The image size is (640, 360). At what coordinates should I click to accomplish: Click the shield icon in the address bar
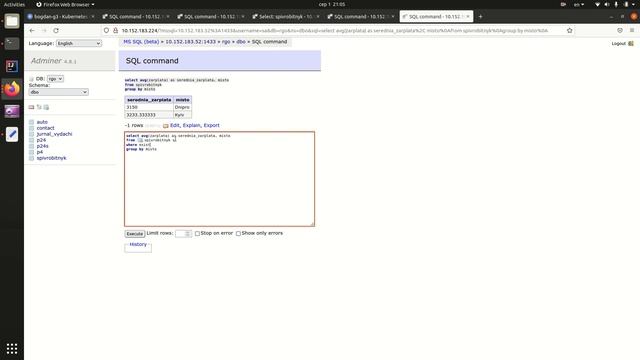coord(106,30)
